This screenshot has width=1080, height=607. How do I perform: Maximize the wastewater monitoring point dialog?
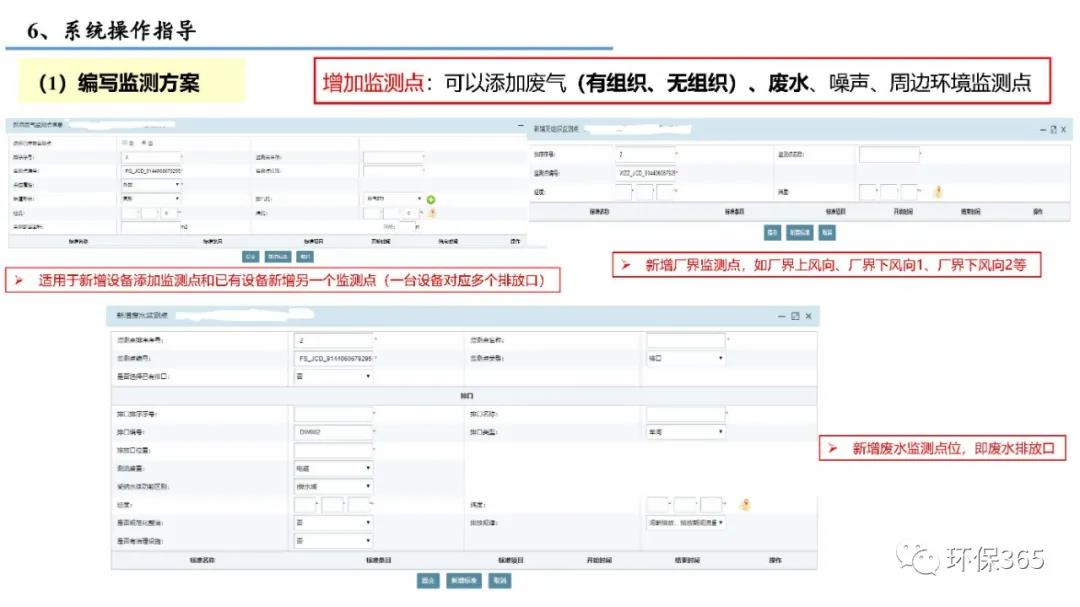[x=794, y=316]
